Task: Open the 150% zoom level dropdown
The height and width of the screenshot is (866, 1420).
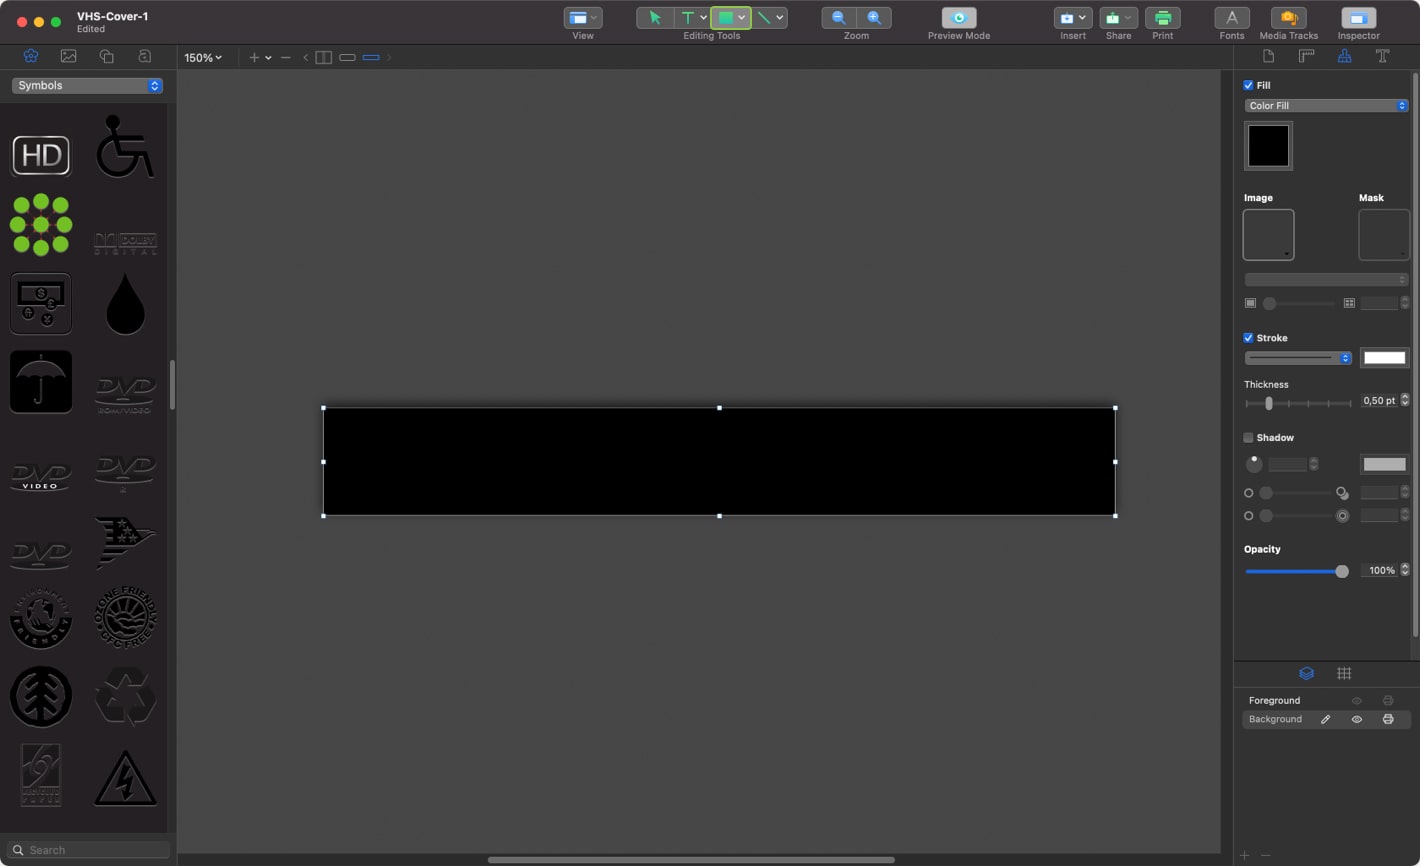Action: point(203,57)
